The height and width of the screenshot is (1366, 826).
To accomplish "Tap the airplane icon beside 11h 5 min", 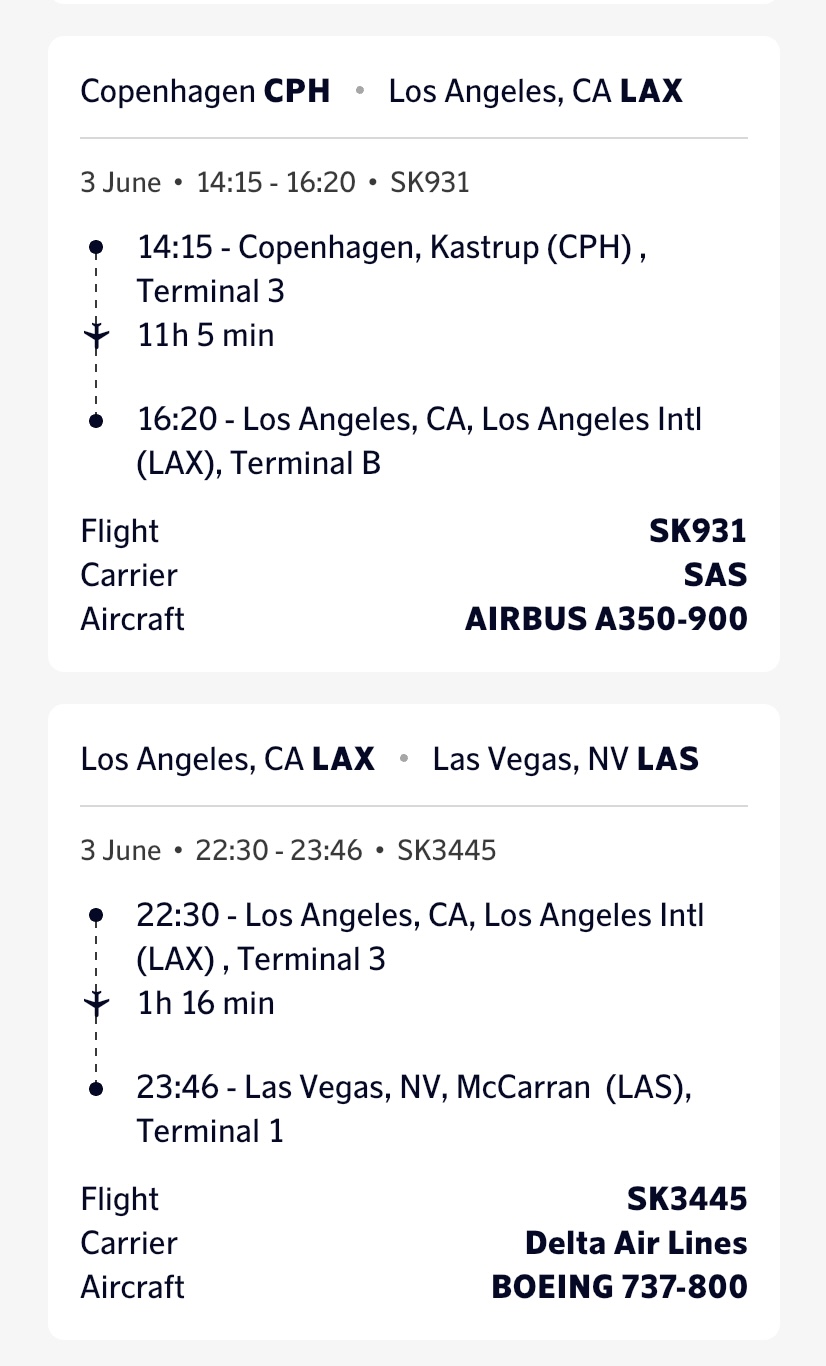I will click(x=96, y=335).
